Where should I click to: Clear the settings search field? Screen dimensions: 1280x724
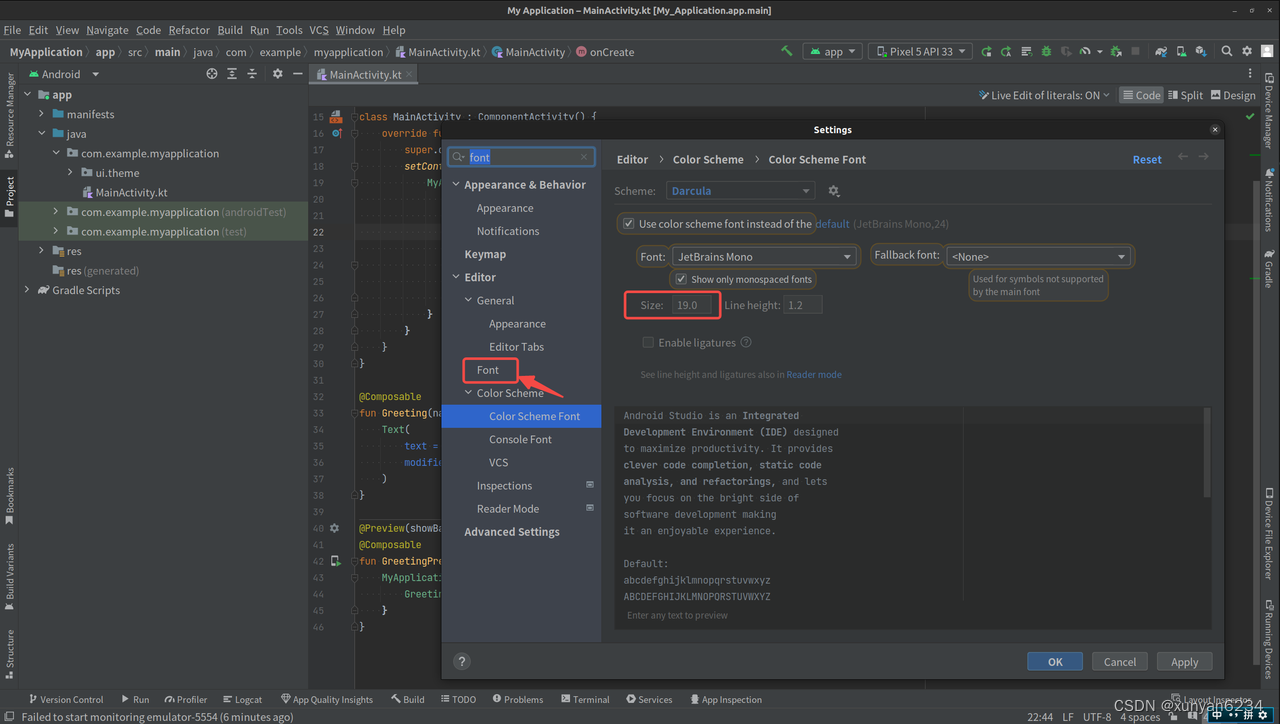tap(585, 157)
